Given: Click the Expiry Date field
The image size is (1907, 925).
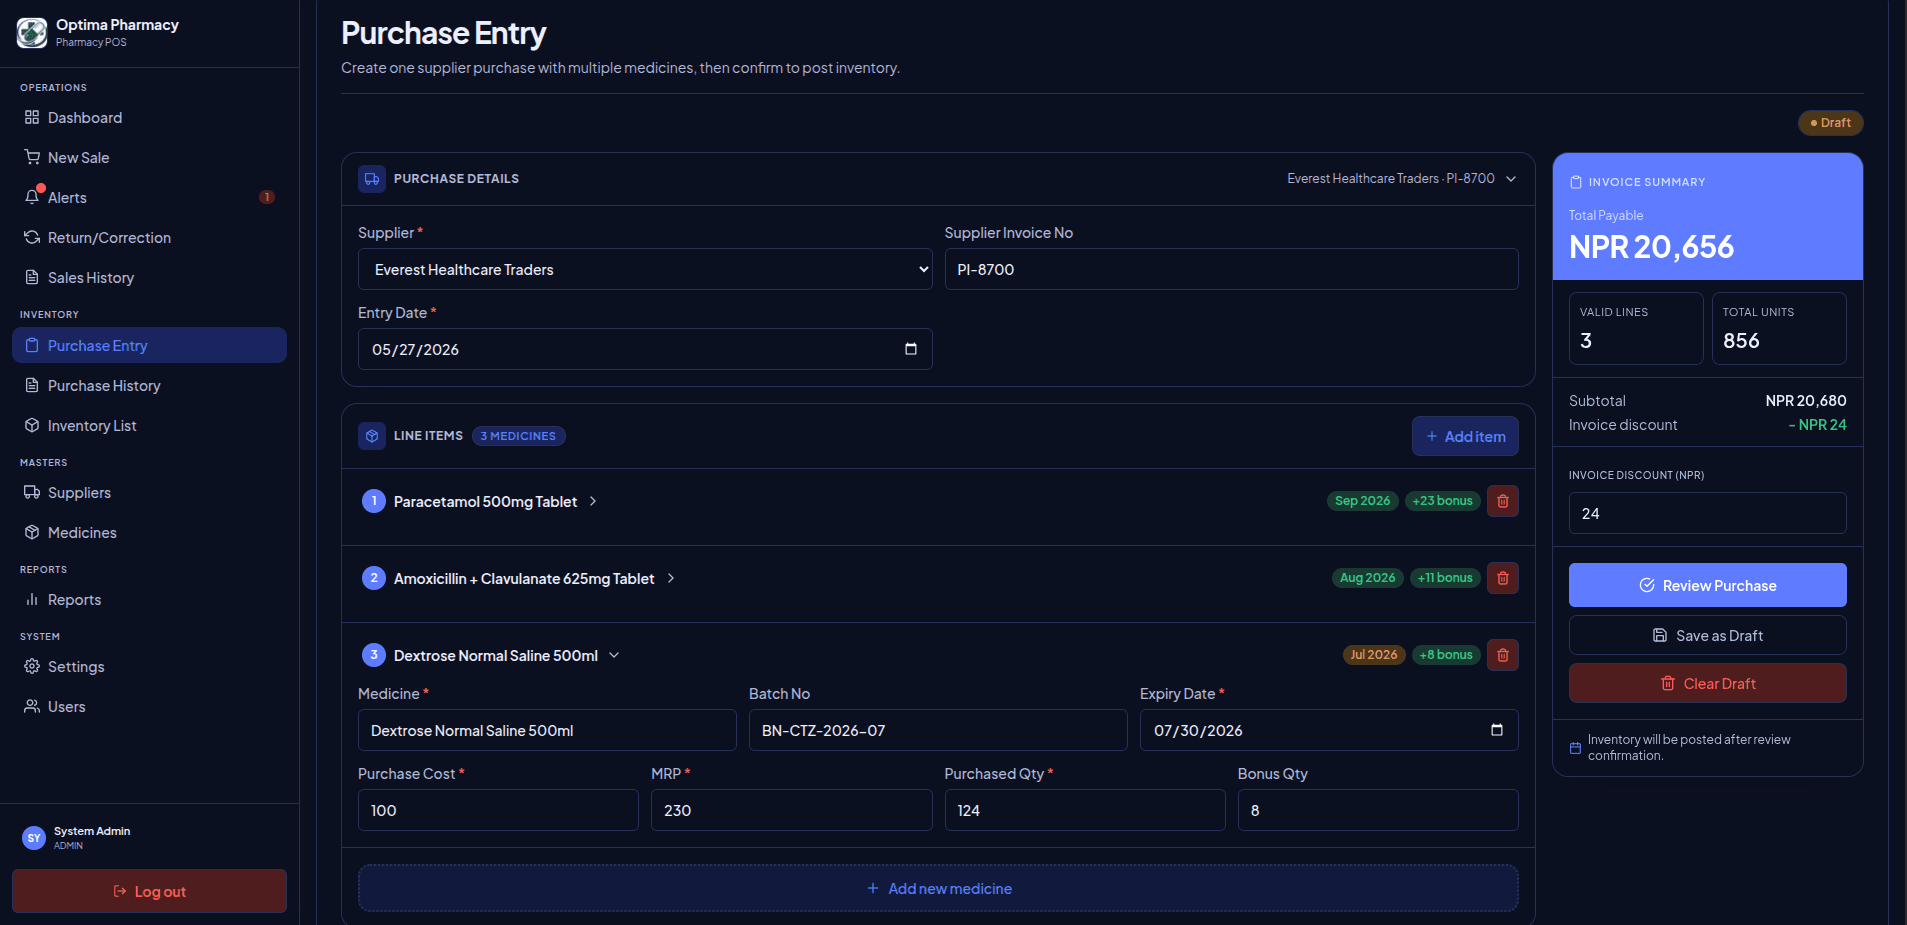Looking at the screenshot, I should pyautogui.click(x=1329, y=730).
